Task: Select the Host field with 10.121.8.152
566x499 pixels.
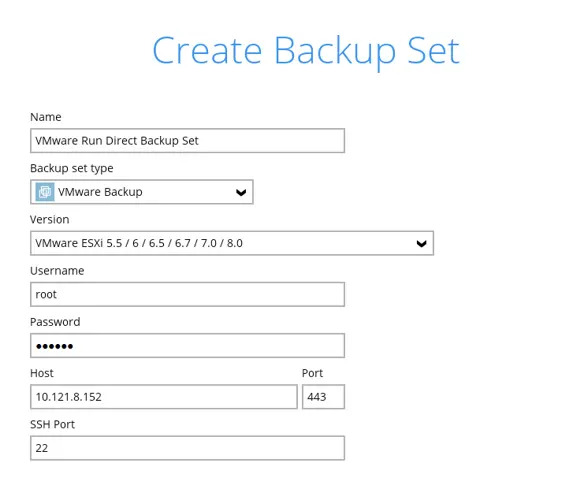Action: click(164, 397)
